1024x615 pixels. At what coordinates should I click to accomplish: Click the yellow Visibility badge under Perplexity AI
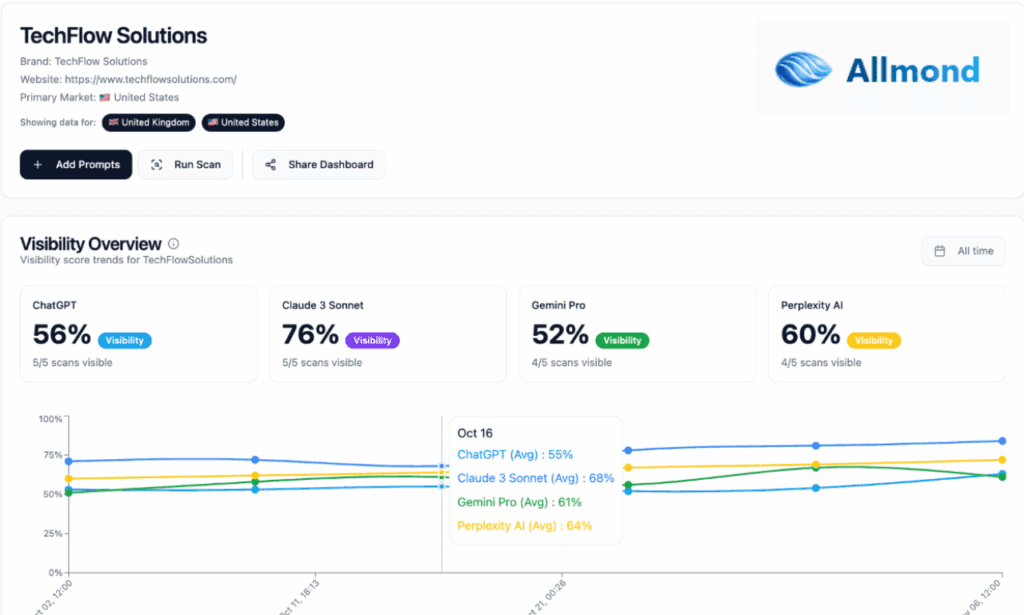tap(874, 340)
